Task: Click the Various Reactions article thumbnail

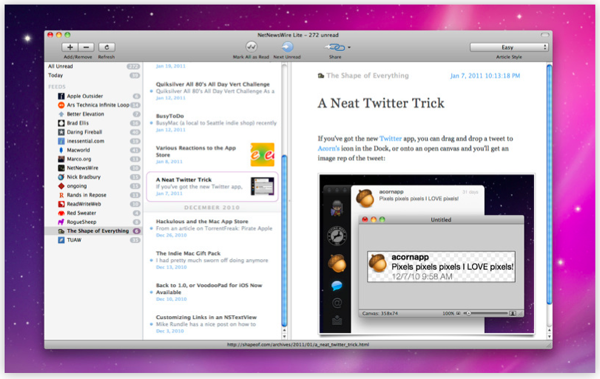Action: (x=262, y=155)
